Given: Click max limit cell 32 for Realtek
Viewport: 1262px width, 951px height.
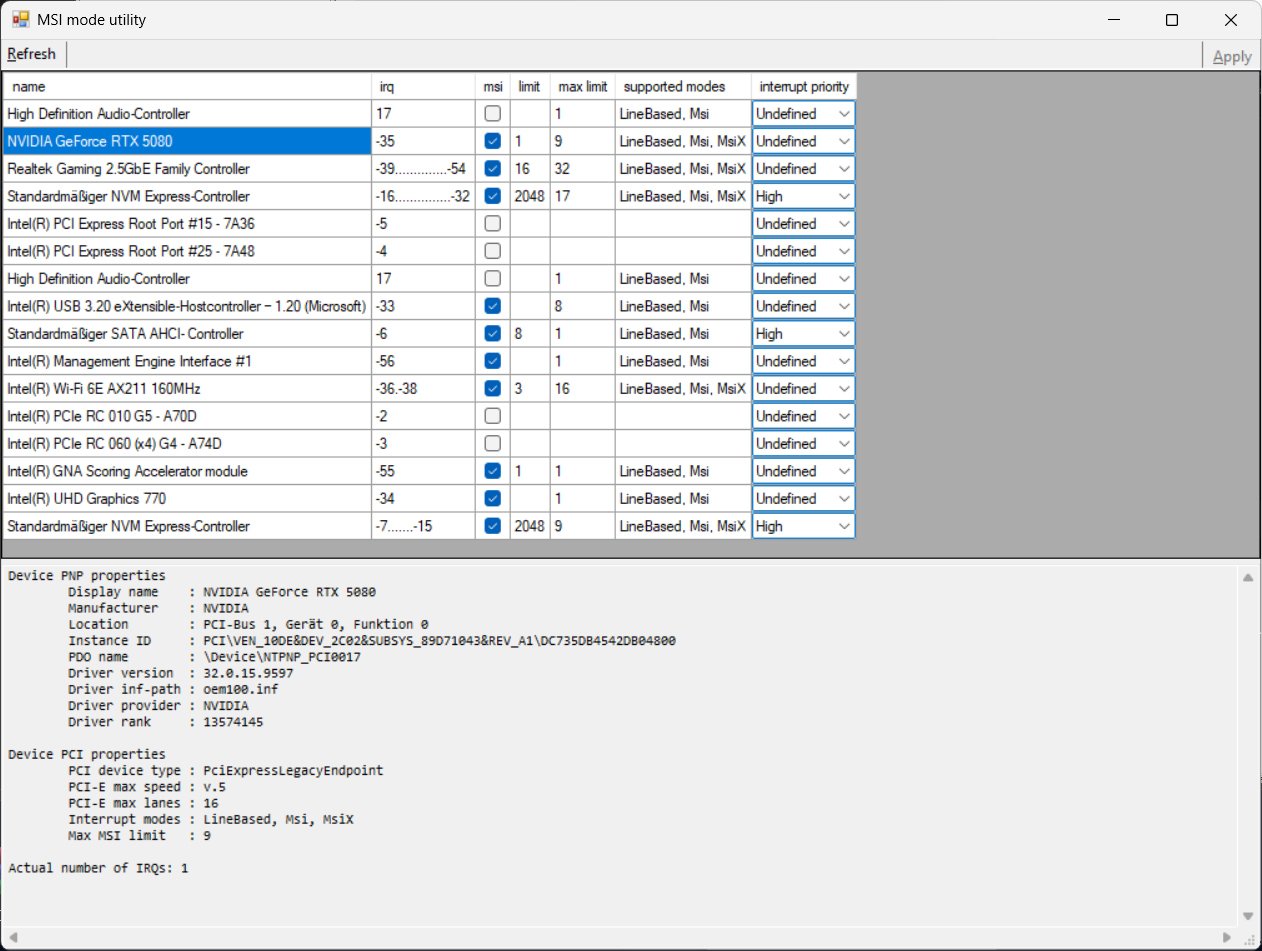Looking at the screenshot, I should [x=582, y=169].
